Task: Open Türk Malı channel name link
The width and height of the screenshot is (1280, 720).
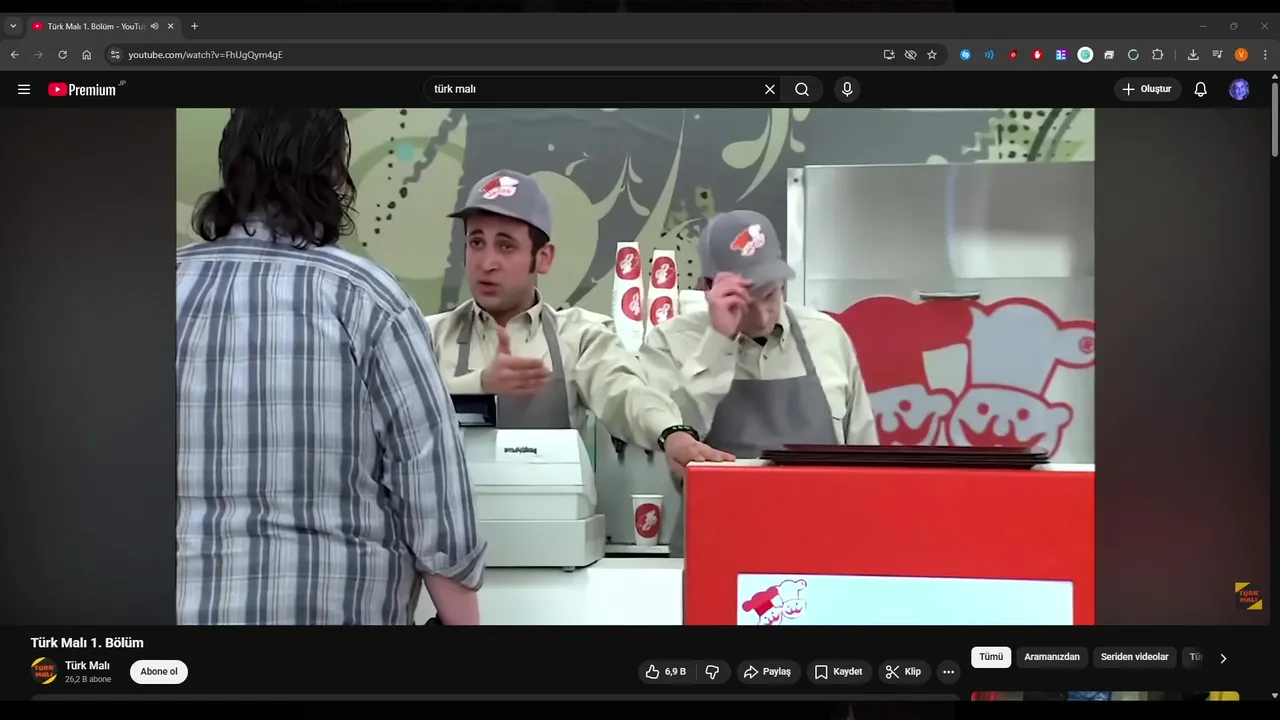Action: click(87, 666)
